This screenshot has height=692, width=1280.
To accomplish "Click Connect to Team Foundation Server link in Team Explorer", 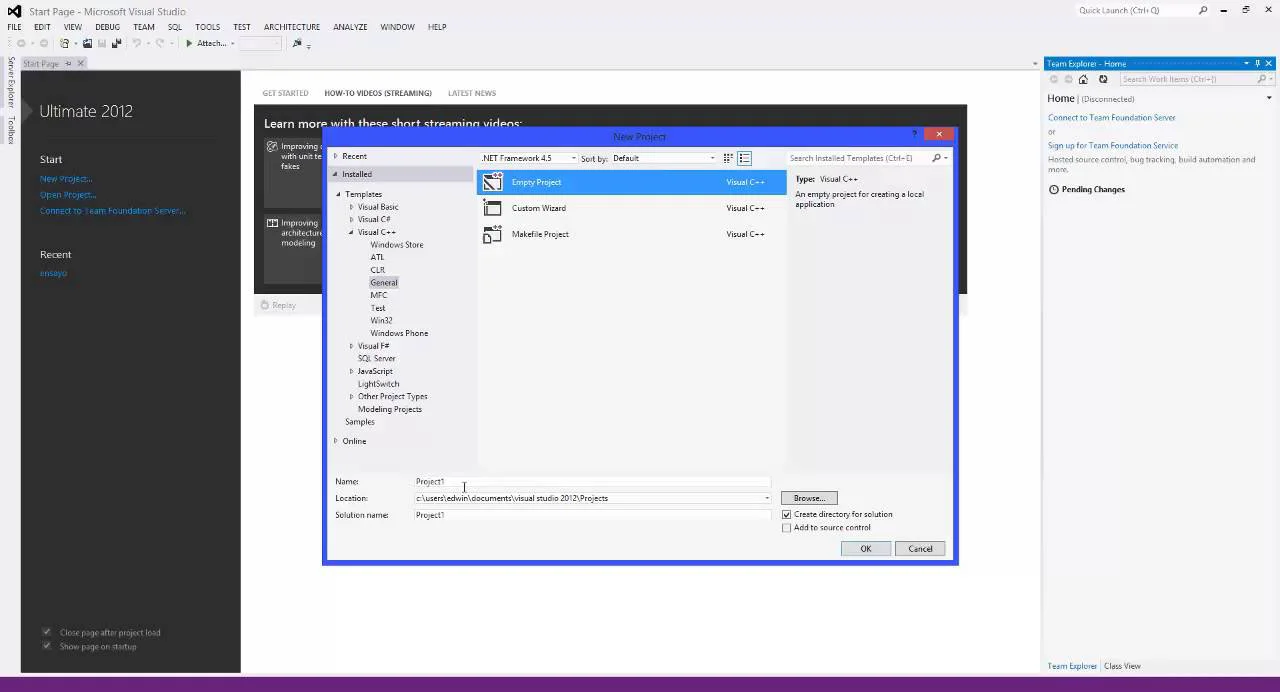I will (1112, 118).
